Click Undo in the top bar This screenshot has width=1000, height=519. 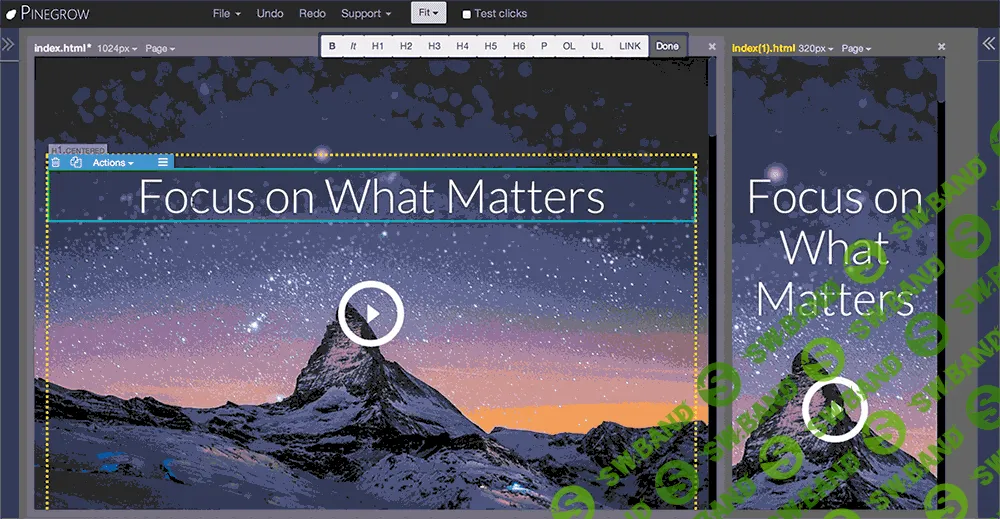270,13
